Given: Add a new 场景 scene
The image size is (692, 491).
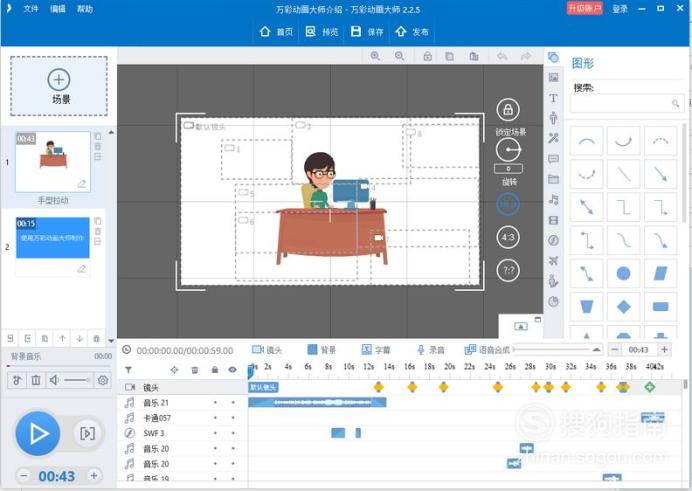Looking at the screenshot, I should click(x=59, y=86).
